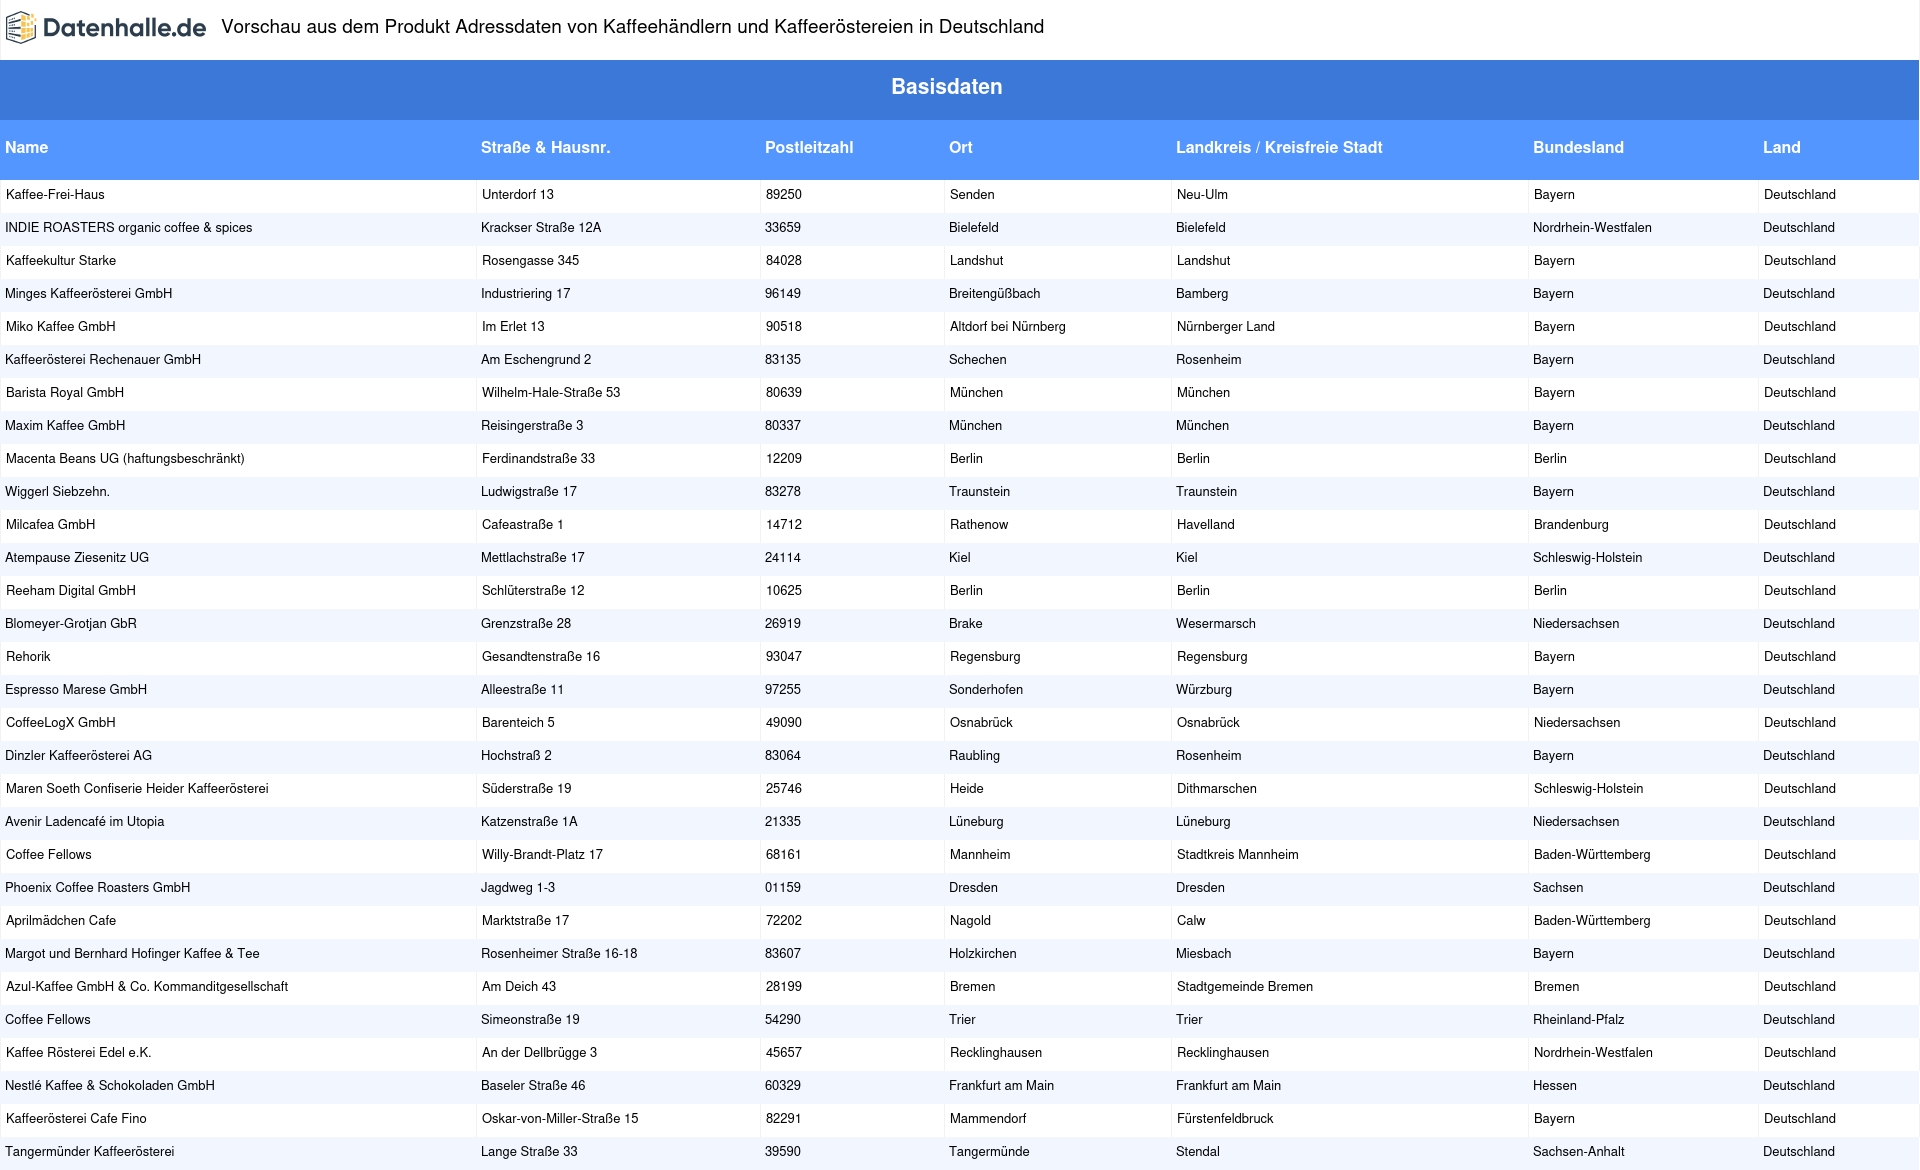This screenshot has width=1920, height=1170.
Task: Select town Rathenow
Action: tap(979, 525)
